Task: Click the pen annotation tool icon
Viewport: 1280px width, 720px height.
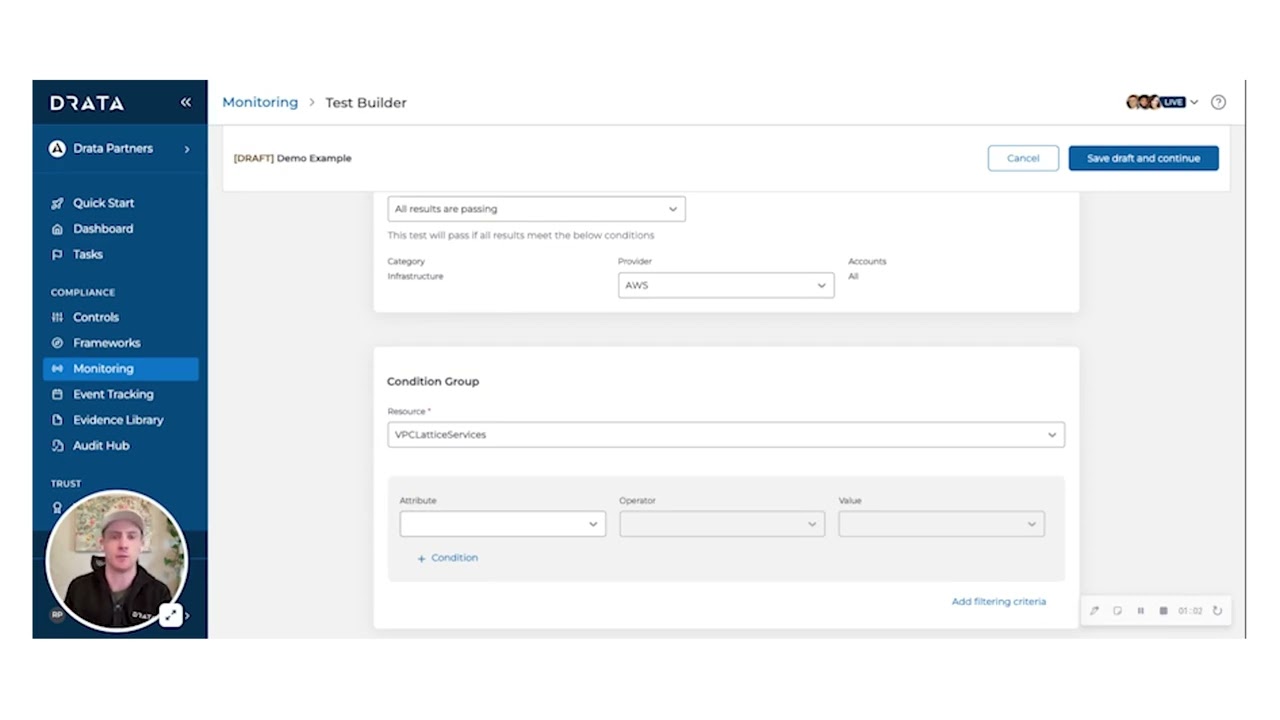Action: pyautogui.click(x=1095, y=611)
